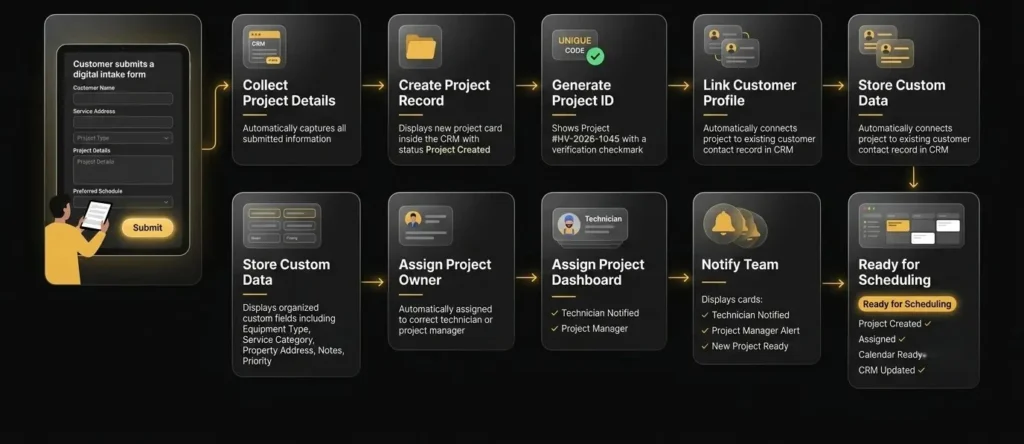Click the bold Project Created status in the Create Project Record card
The image size is (1024, 444).
[x=458, y=150]
